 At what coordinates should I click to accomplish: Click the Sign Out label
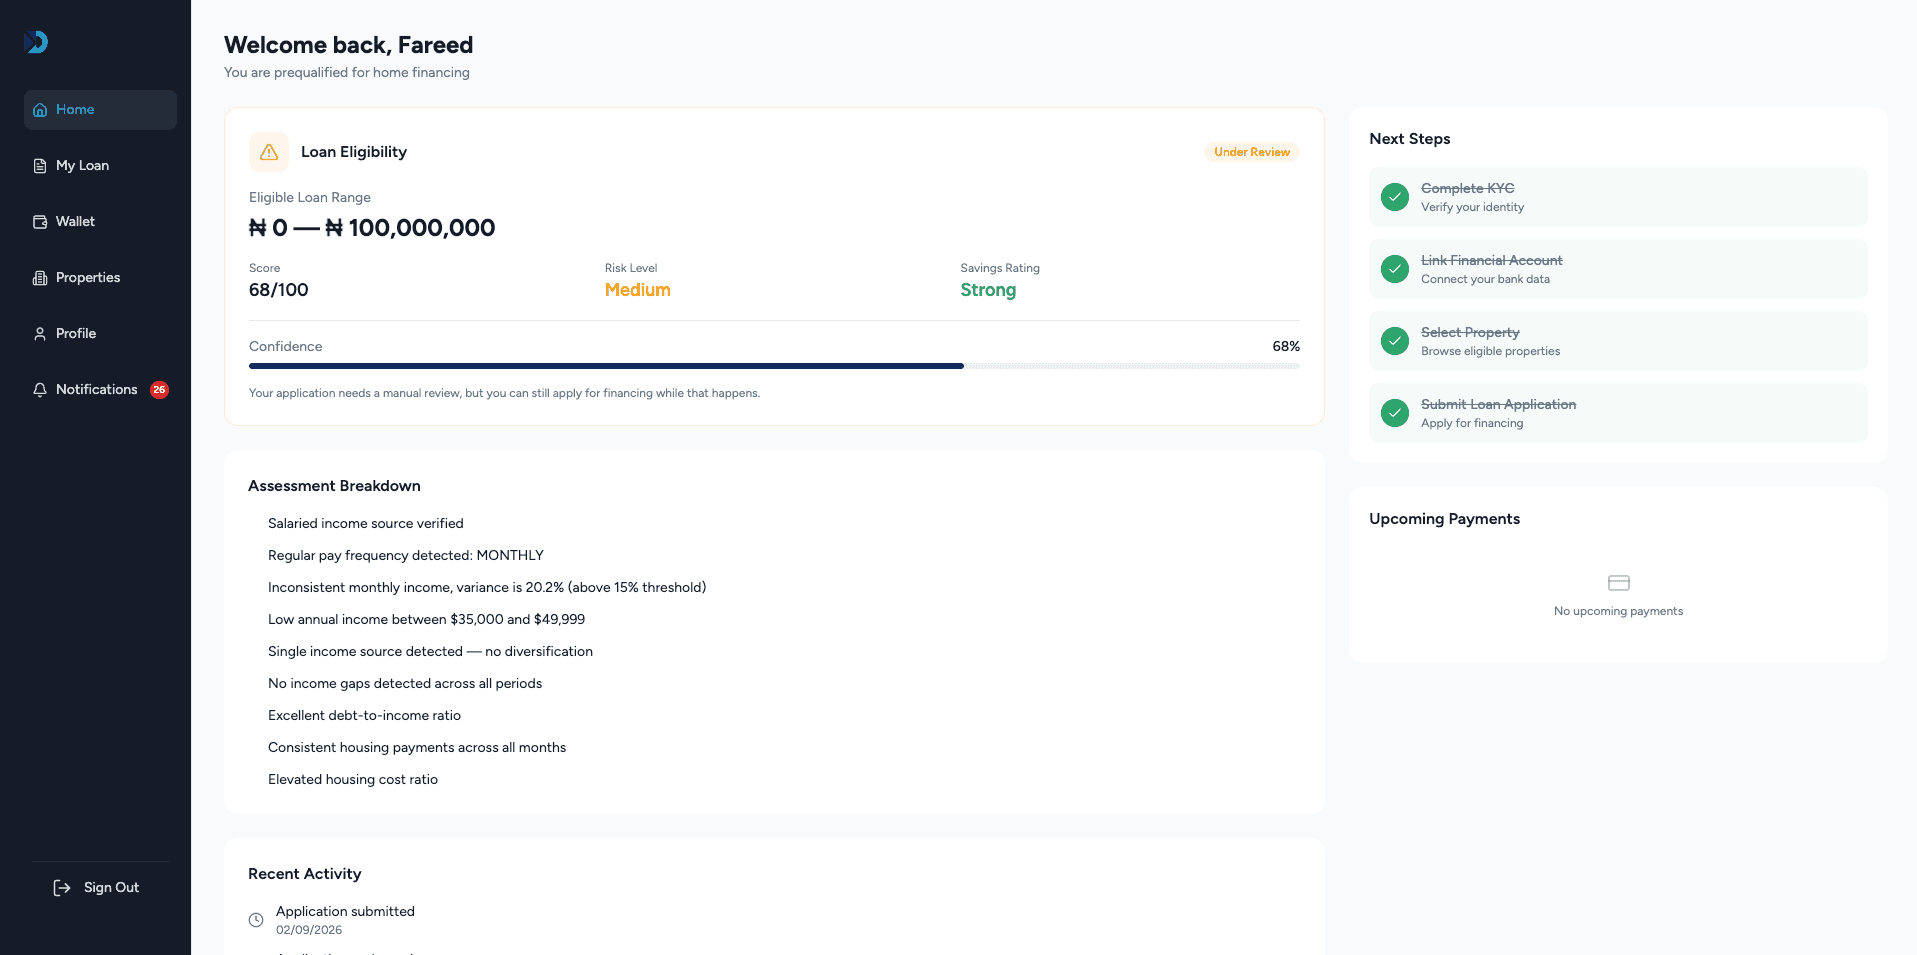tap(111, 888)
